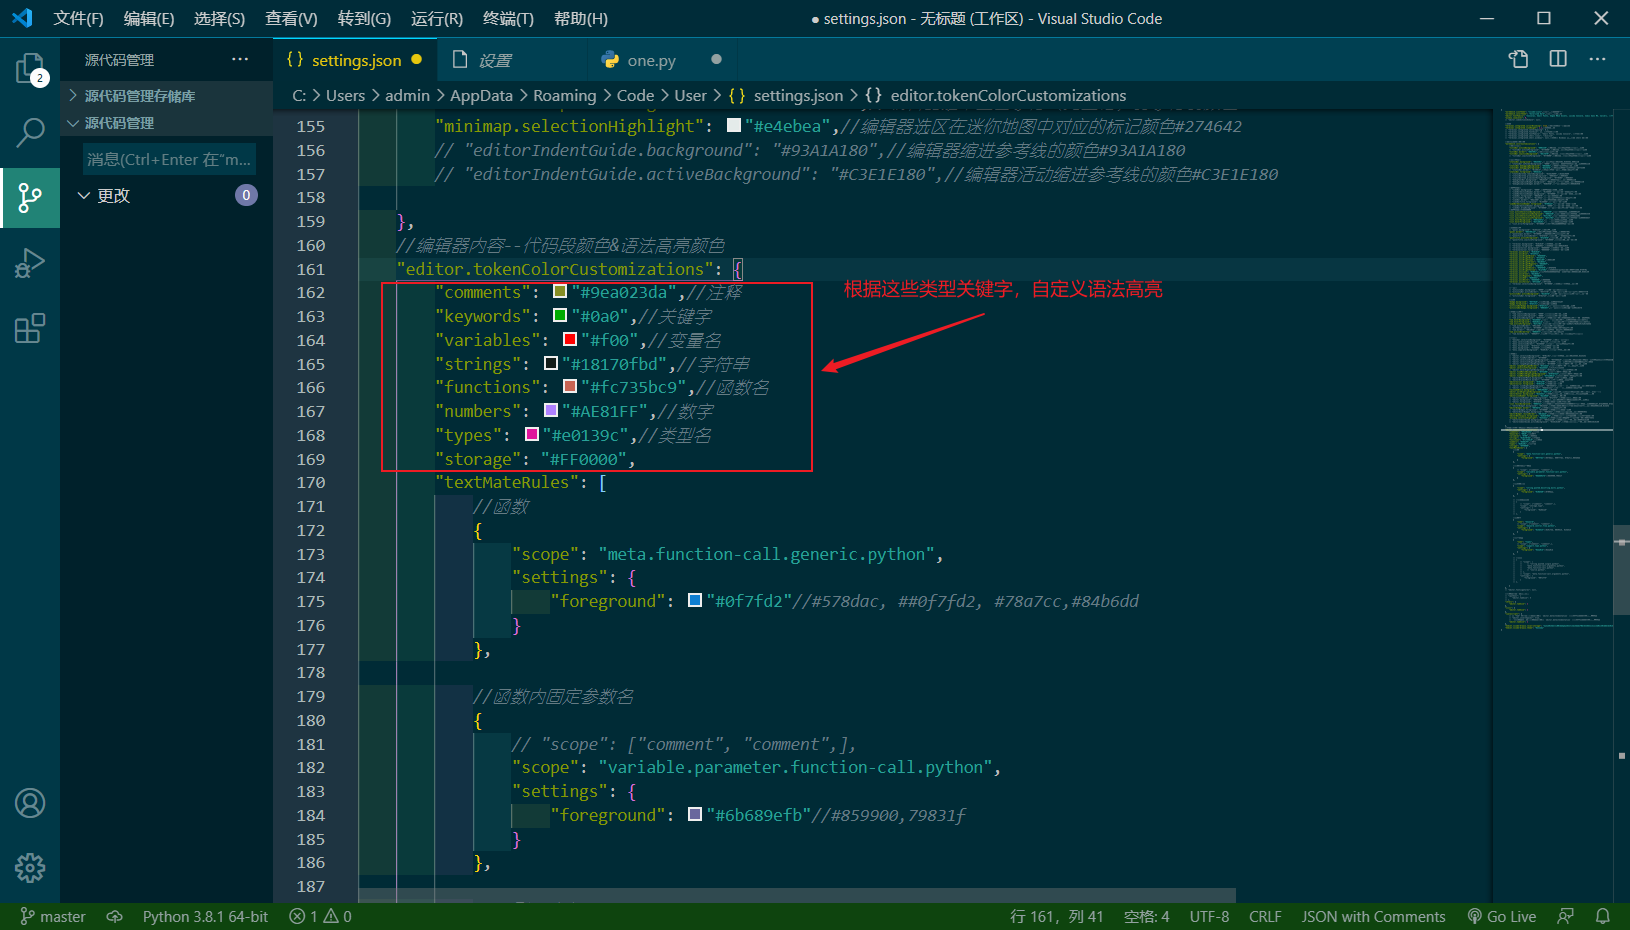Open color picker for strings #18170fbd swatch
Screen dimensions: 1630x930
(x=551, y=364)
